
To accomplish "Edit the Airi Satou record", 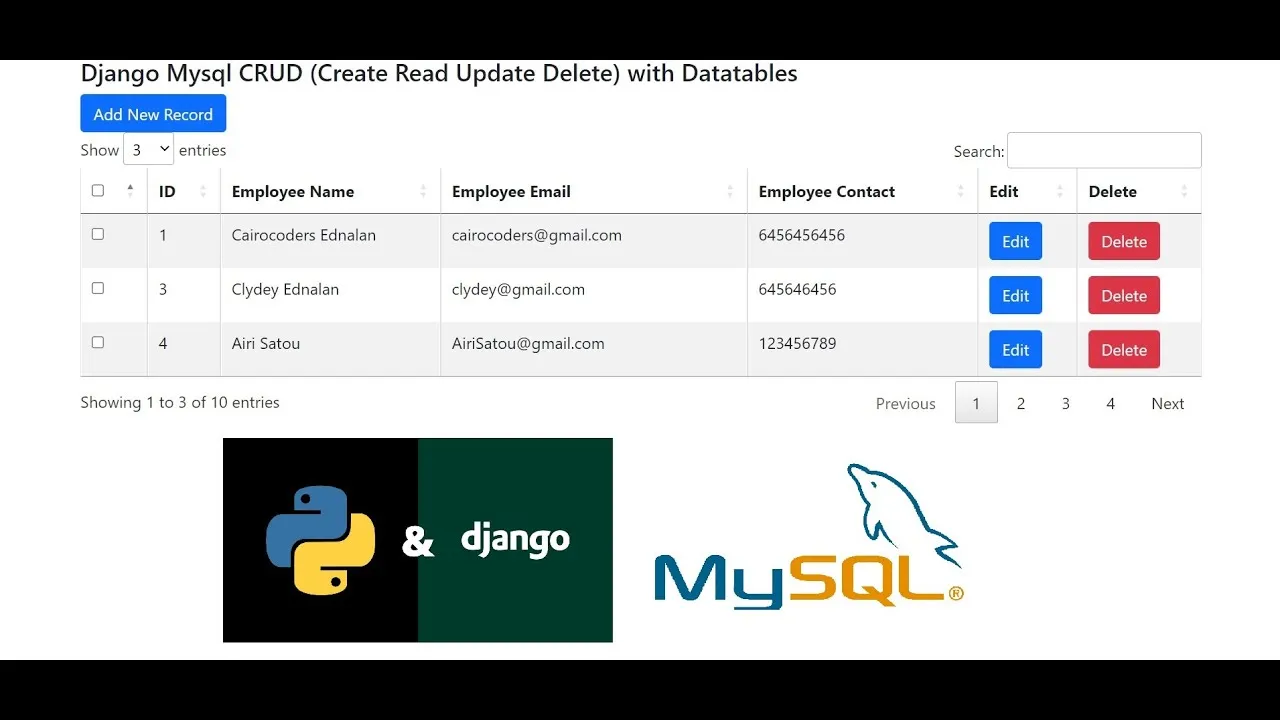I will pyautogui.click(x=1015, y=349).
